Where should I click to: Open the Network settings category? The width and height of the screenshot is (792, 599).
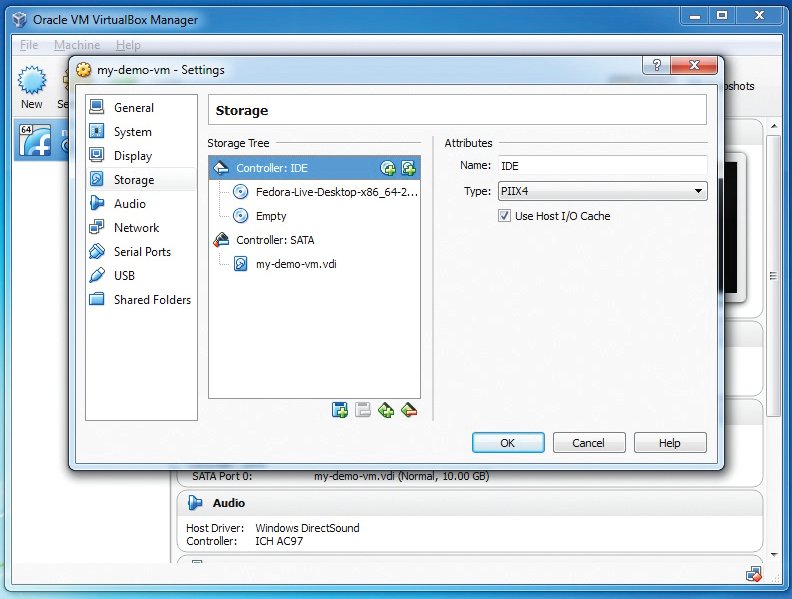pos(136,228)
